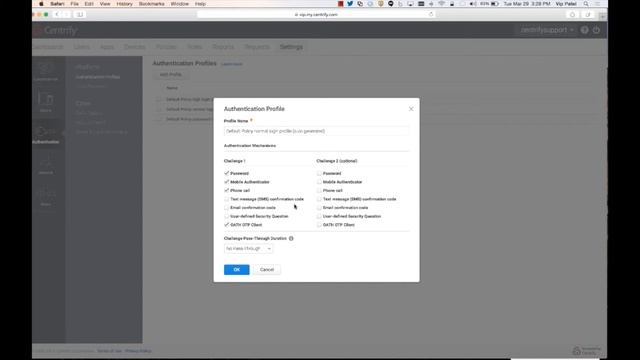Open the Requests tab in Centrify
Screen dimensions: 640x360
(x=257, y=47)
